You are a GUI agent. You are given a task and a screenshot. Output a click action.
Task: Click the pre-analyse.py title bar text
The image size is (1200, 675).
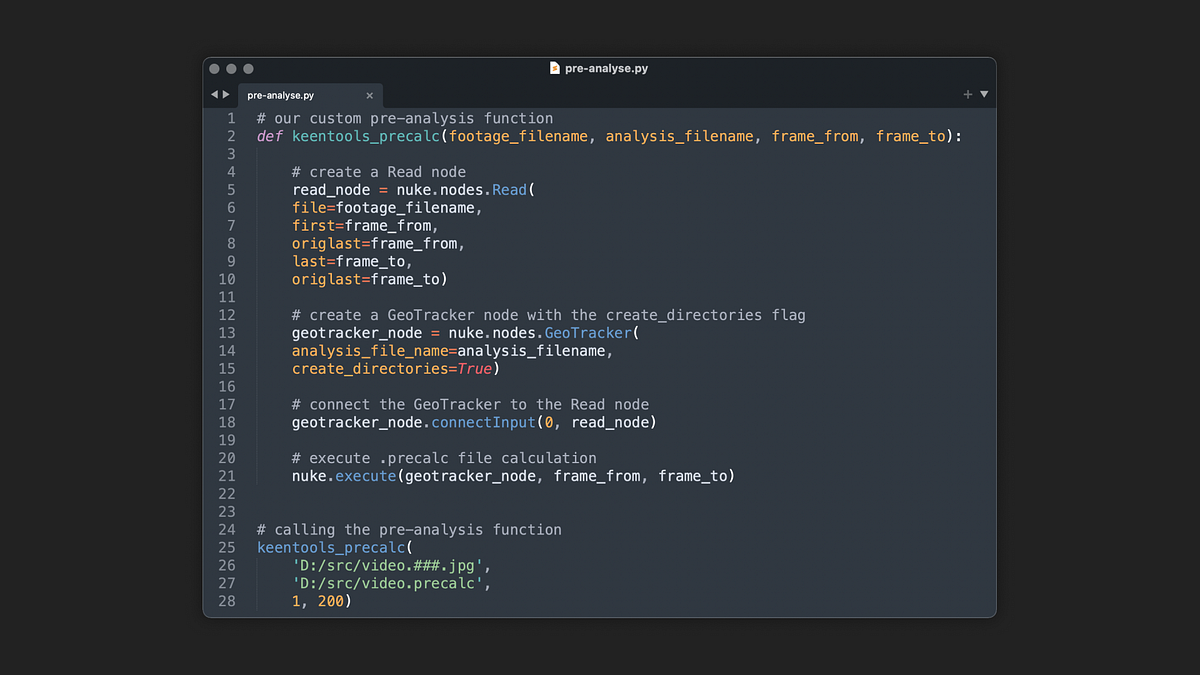tap(606, 67)
